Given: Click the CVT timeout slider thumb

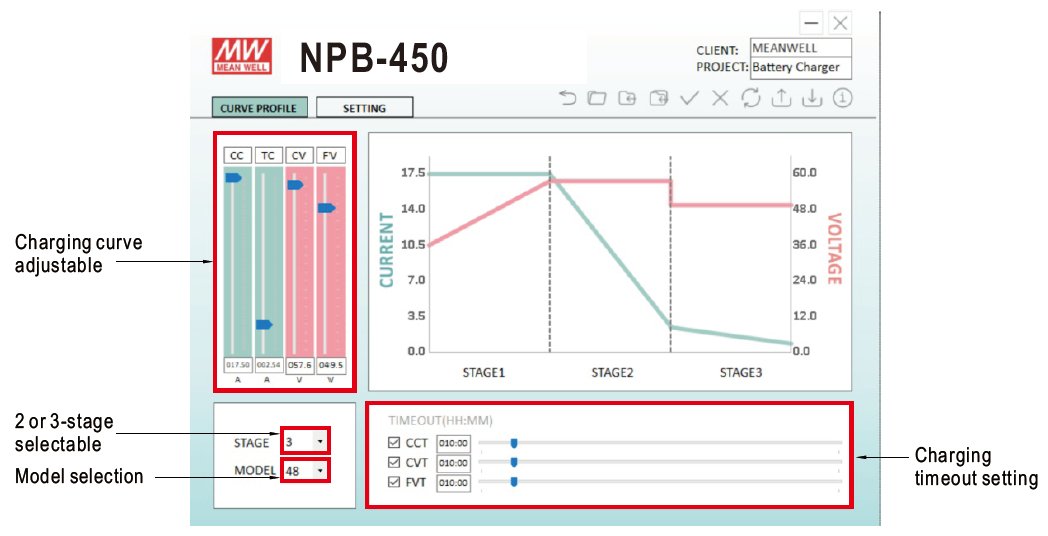Looking at the screenshot, I should [514, 462].
